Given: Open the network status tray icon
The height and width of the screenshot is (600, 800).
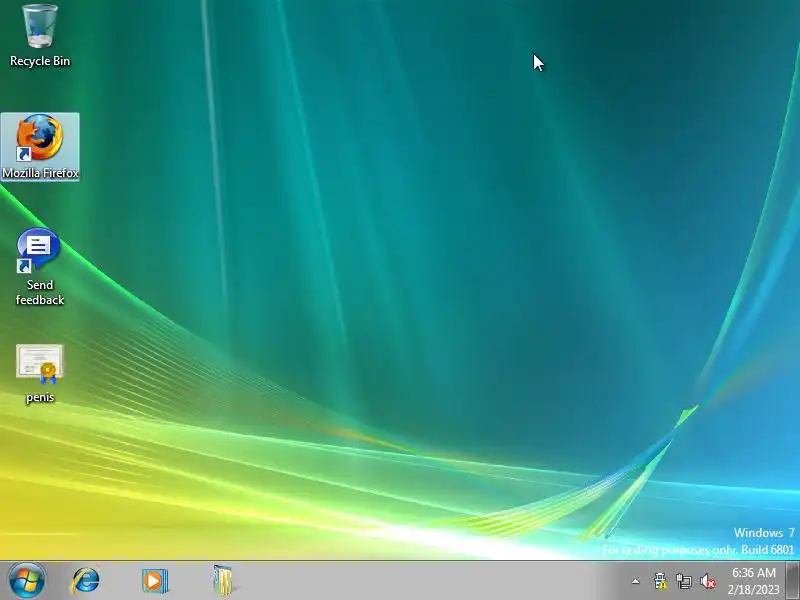Looking at the screenshot, I should click(x=684, y=581).
